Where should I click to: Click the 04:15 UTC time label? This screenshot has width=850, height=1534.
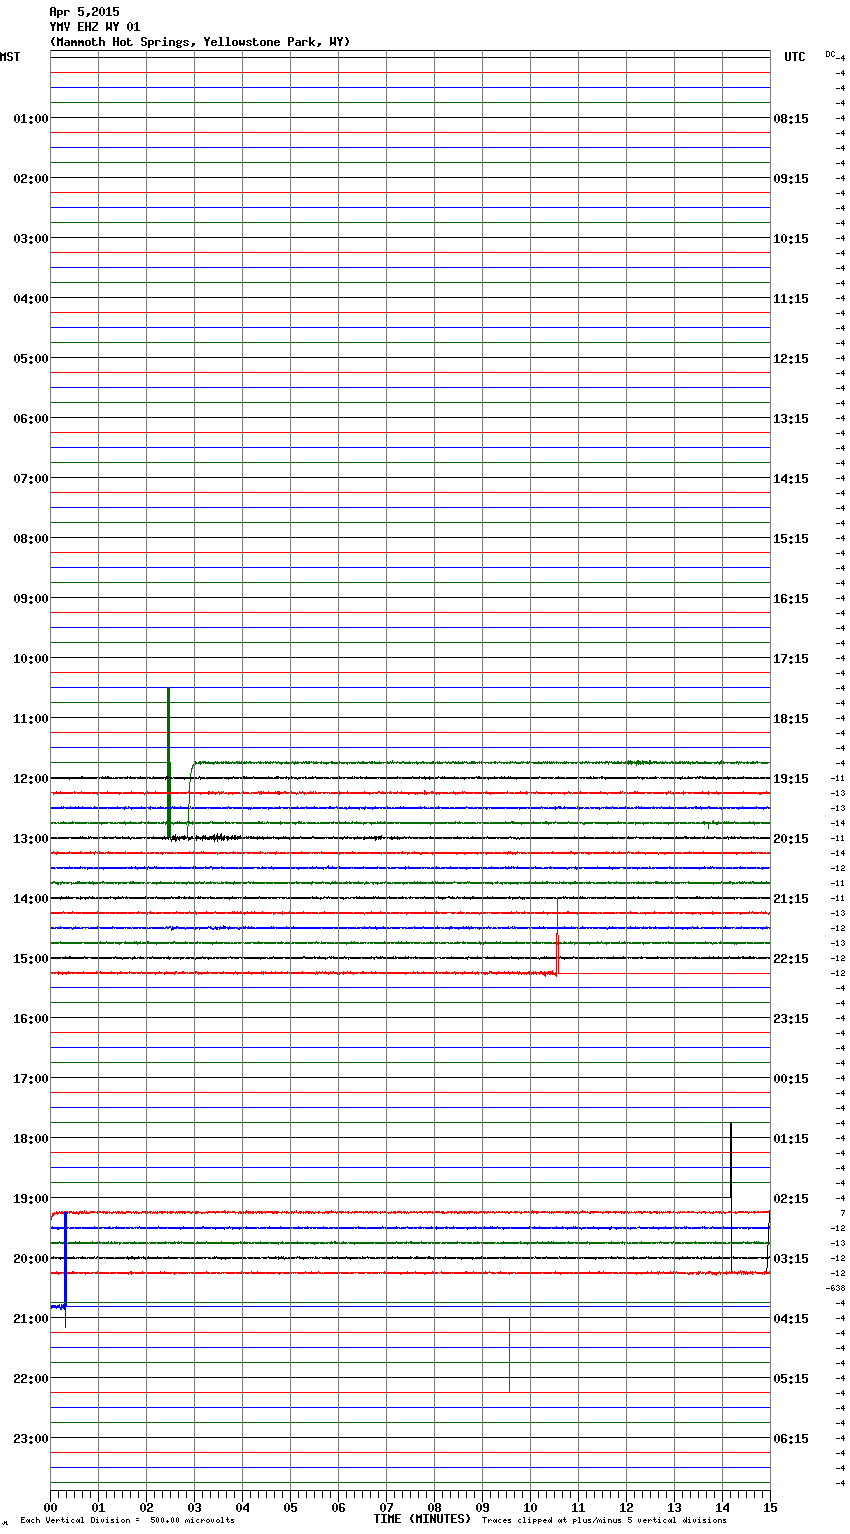(791, 1319)
